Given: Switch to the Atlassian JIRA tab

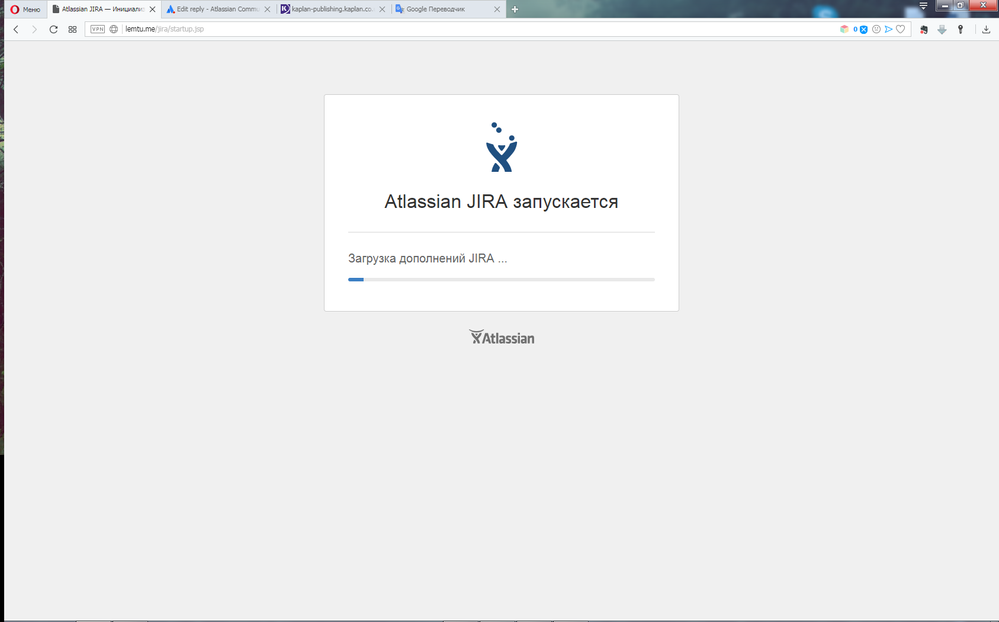Looking at the screenshot, I should pyautogui.click(x=104, y=10).
